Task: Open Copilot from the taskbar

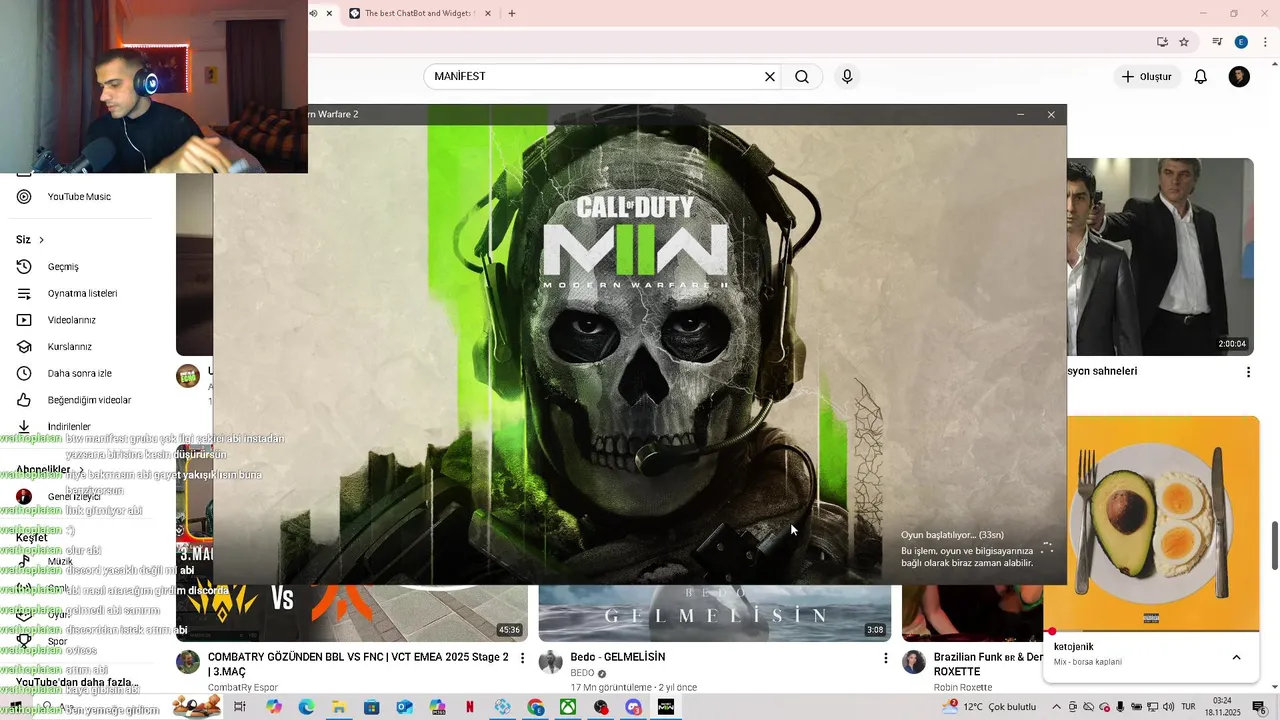Action: (x=273, y=707)
